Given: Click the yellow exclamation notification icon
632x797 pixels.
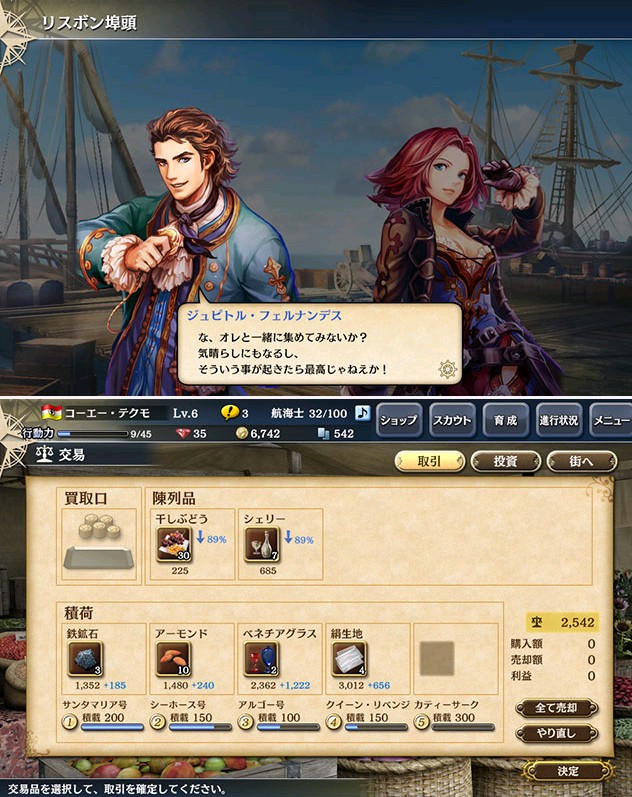Looking at the screenshot, I should (230, 413).
